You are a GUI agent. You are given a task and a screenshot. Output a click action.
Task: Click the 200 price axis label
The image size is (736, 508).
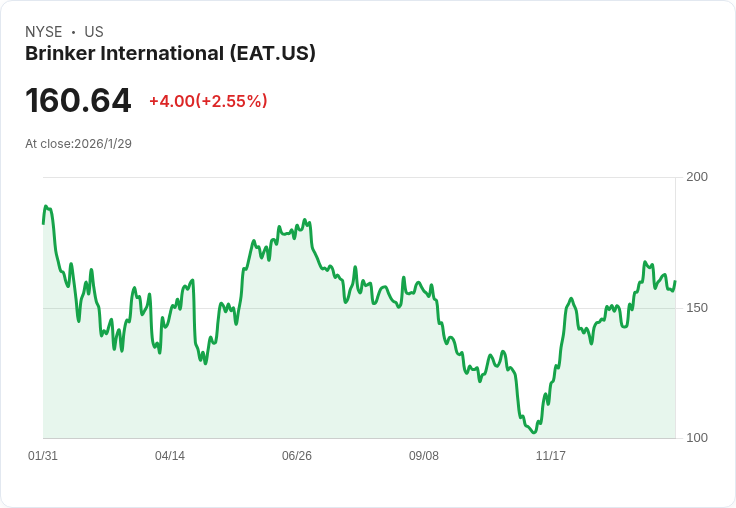(x=697, y=177)
